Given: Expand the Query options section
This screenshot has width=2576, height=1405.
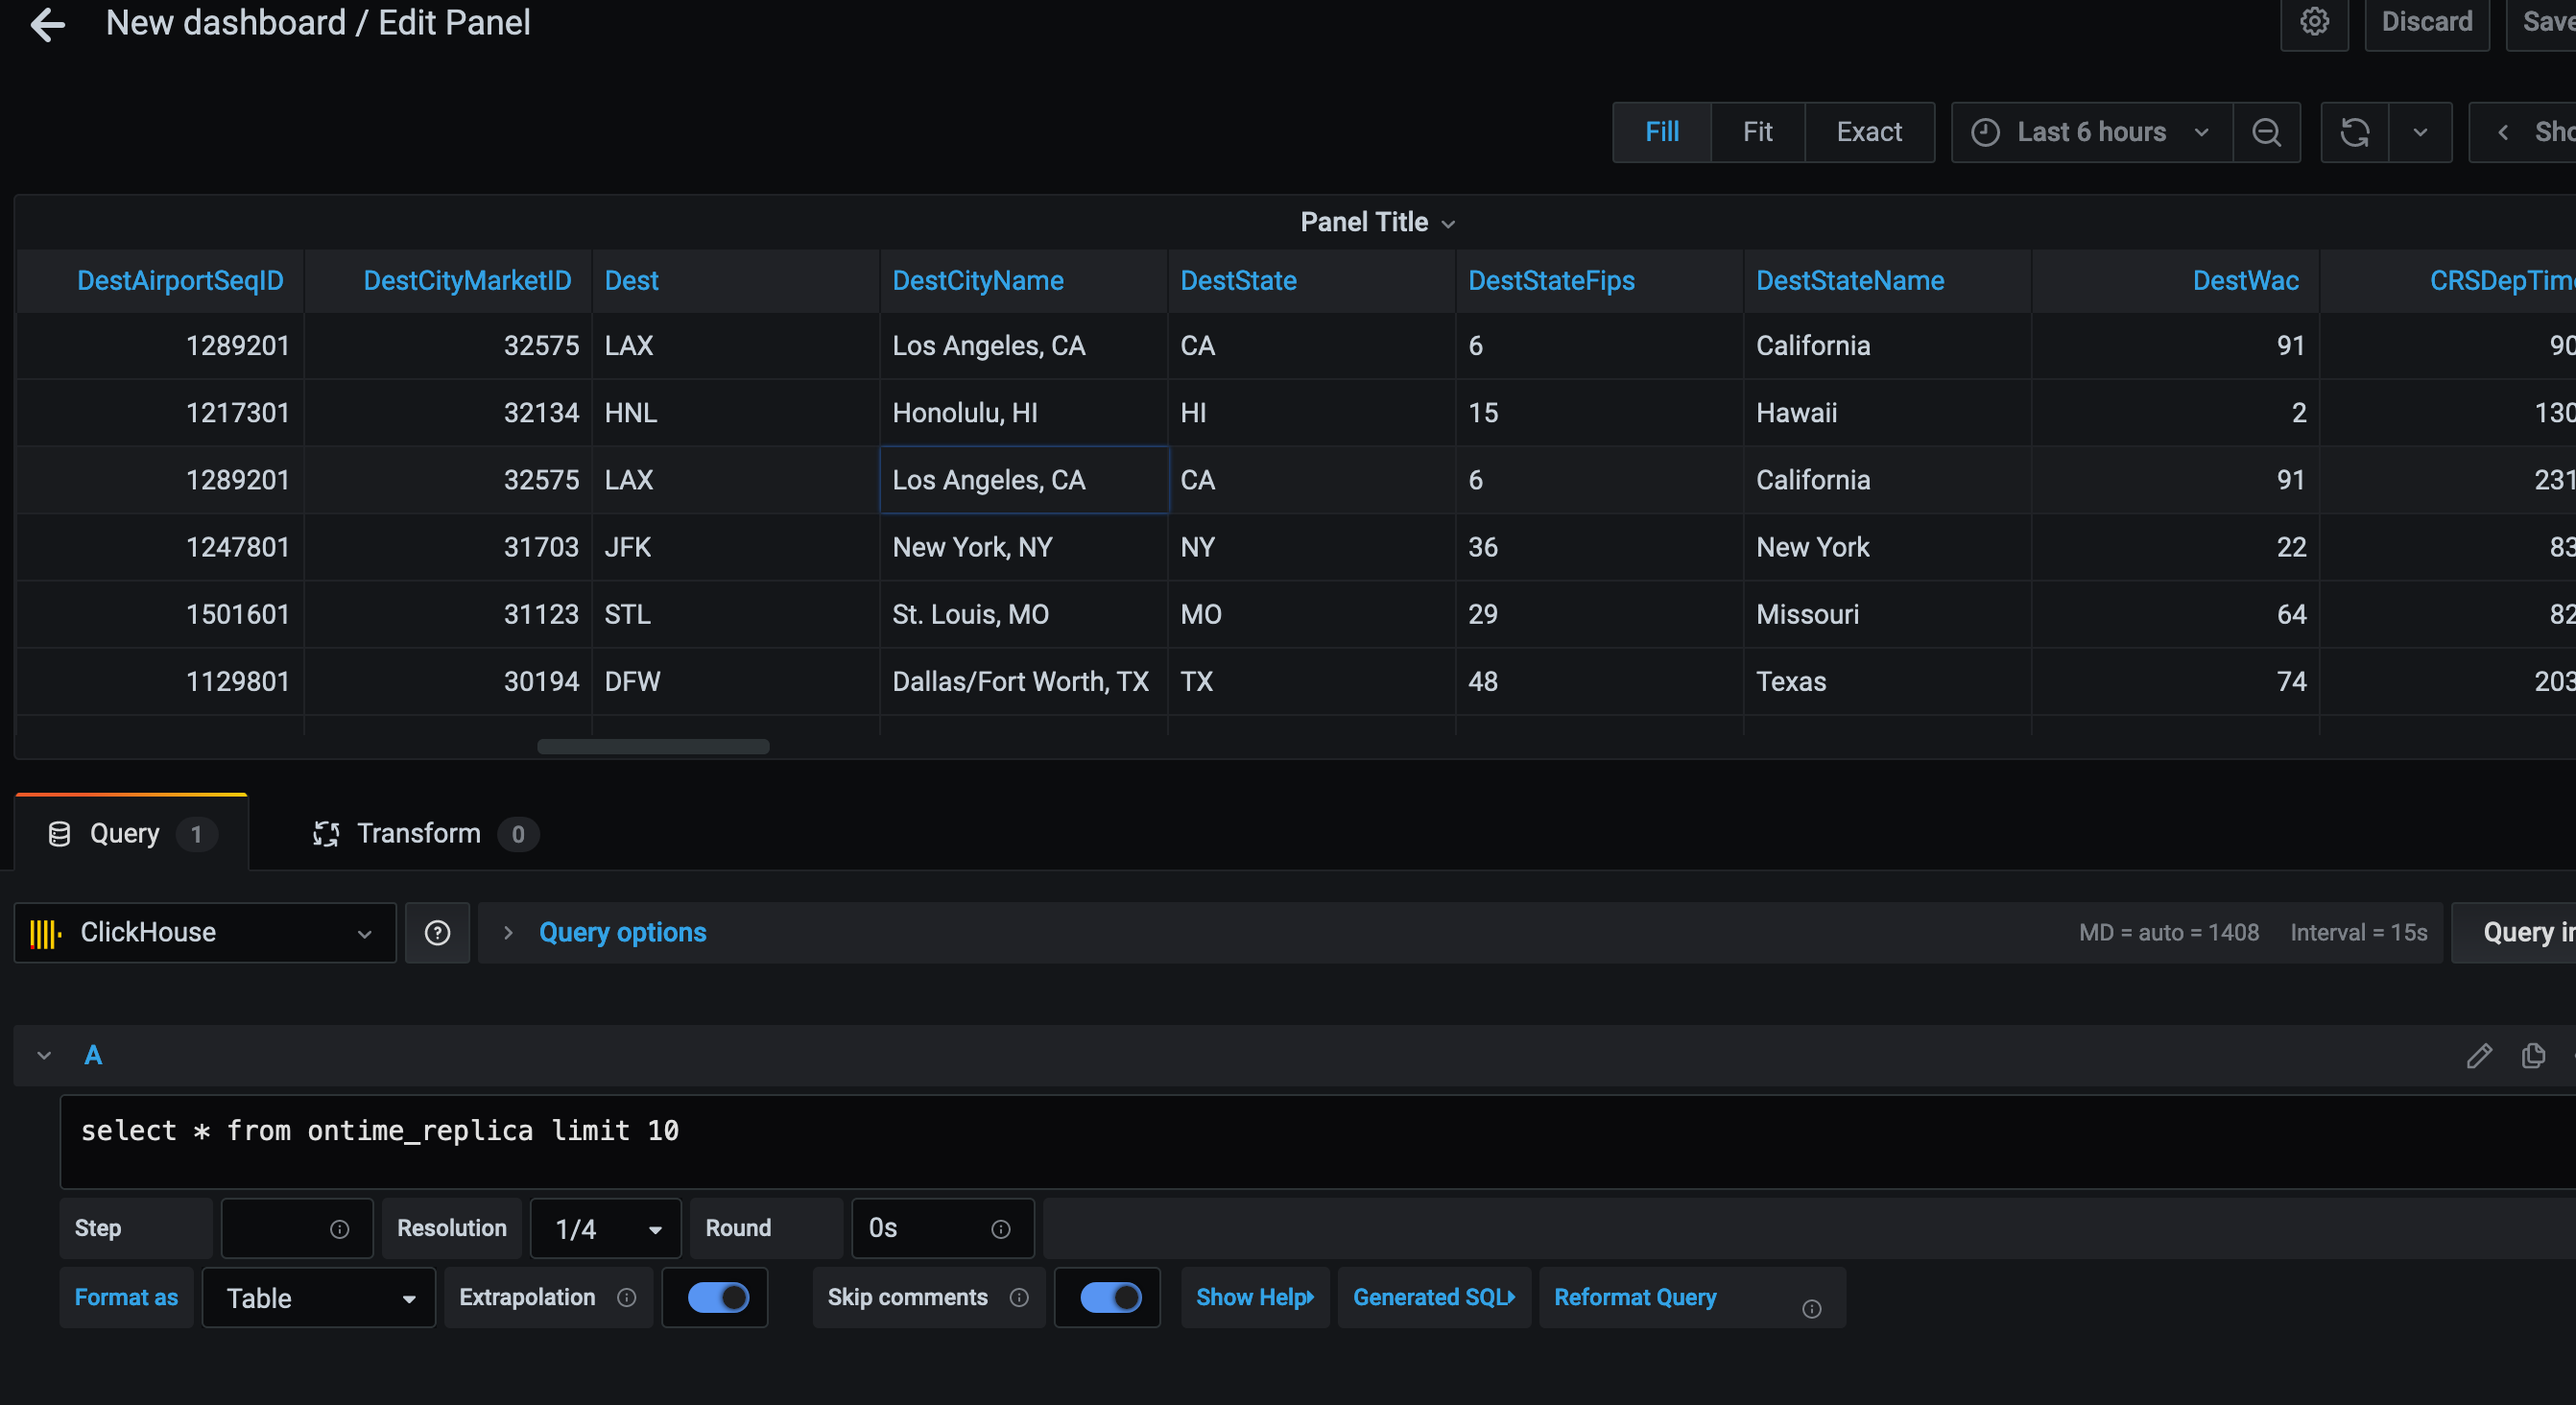Looking at the screenshot, I should (621, 932).
